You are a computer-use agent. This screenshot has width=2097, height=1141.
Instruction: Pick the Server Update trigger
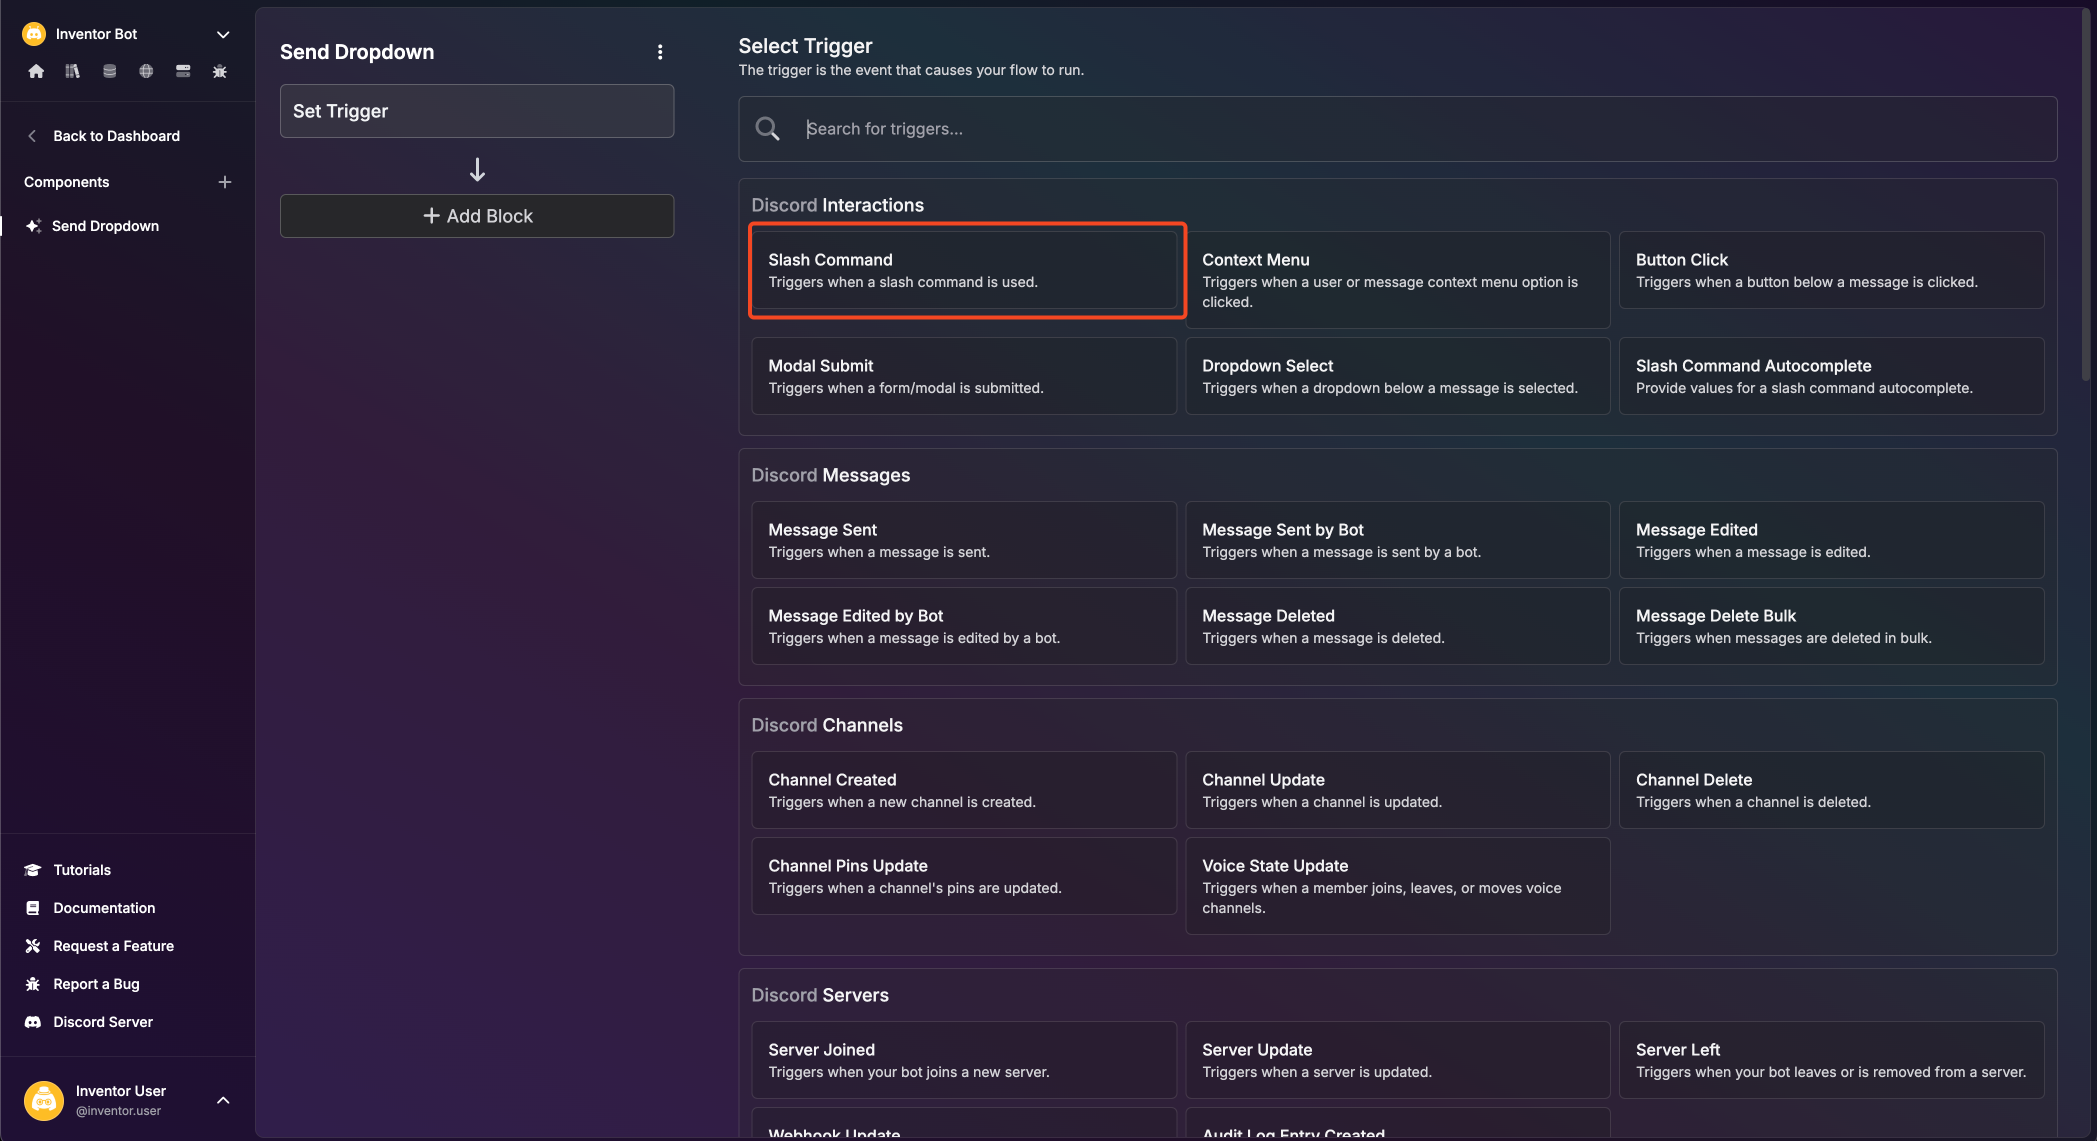click(x=1398, y=1060)
